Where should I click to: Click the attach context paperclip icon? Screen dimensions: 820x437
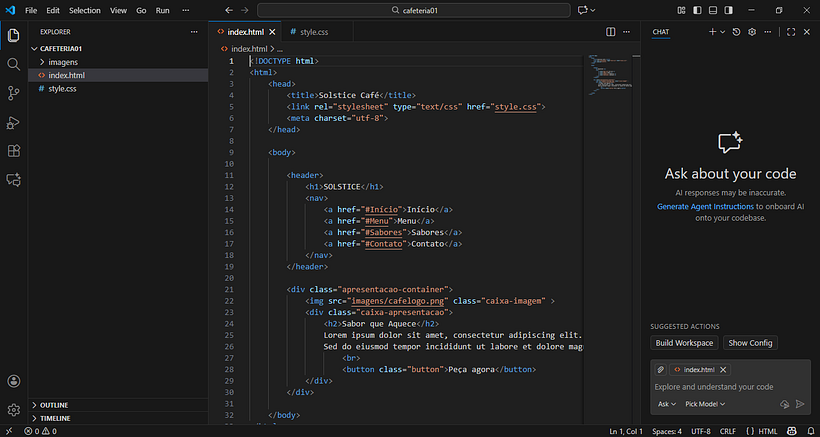660,370
